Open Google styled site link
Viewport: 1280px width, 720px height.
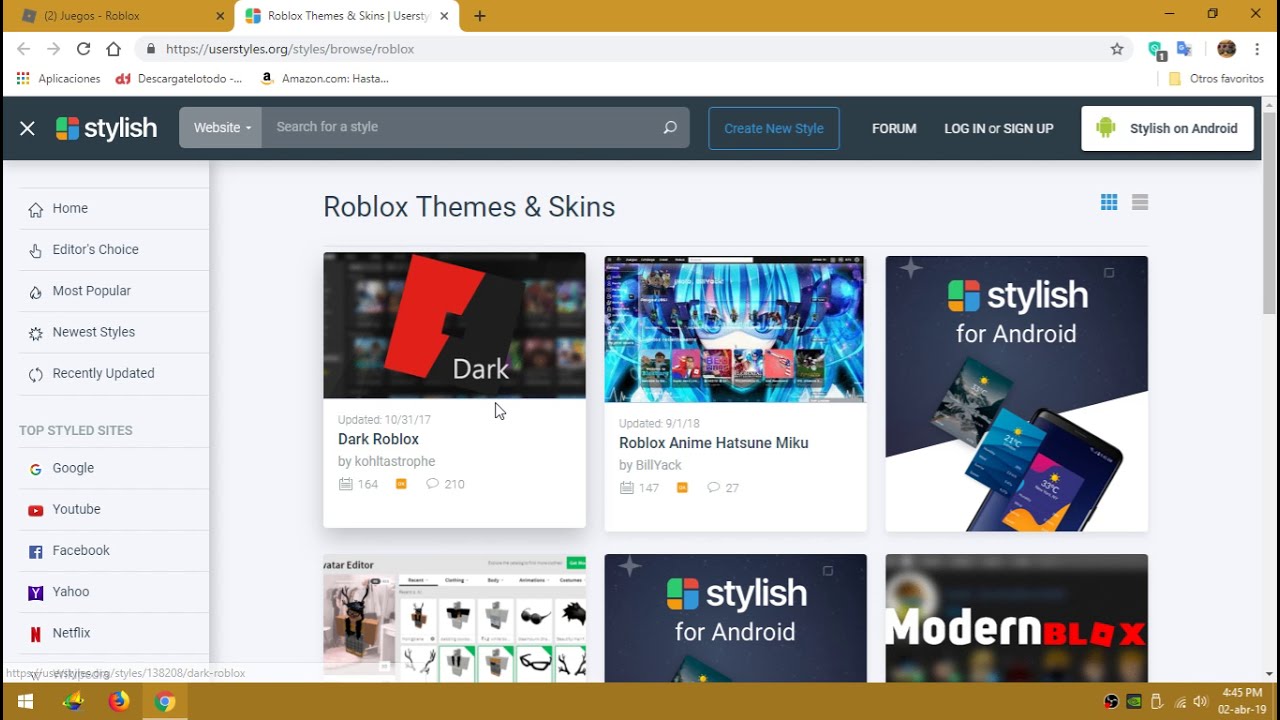tap(73, 468)
